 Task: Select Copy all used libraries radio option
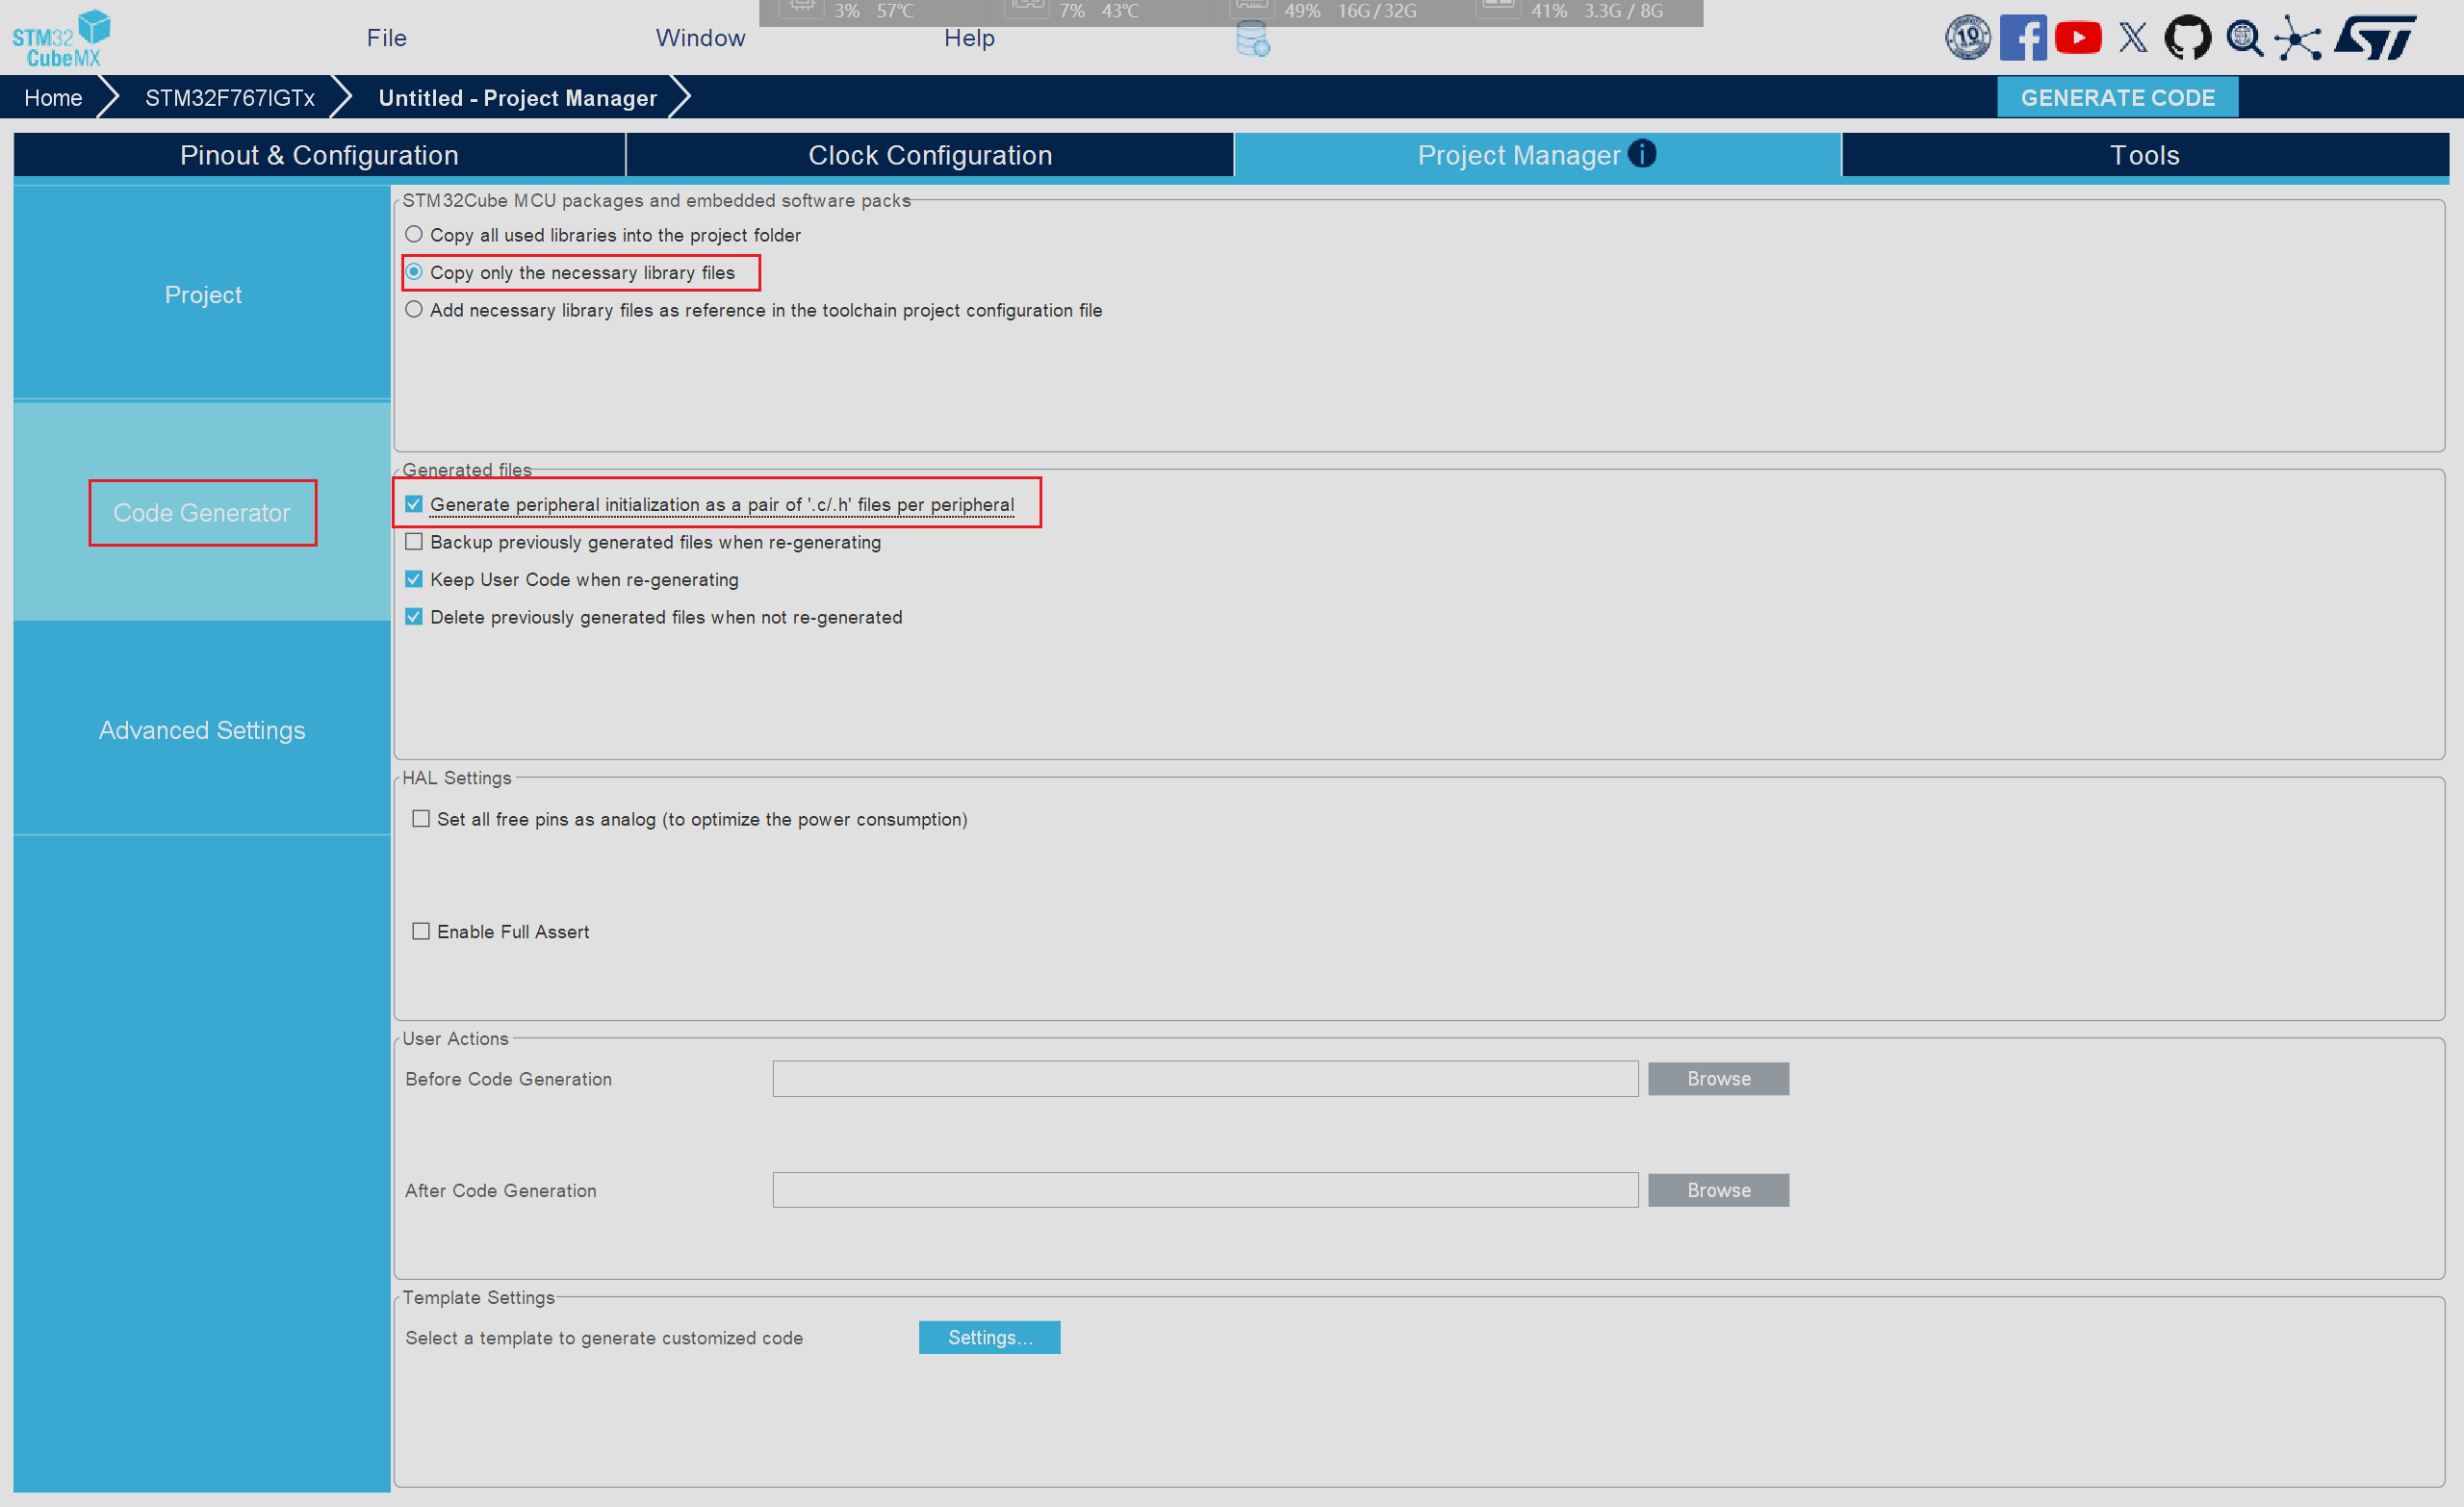[x=414, y=235]
